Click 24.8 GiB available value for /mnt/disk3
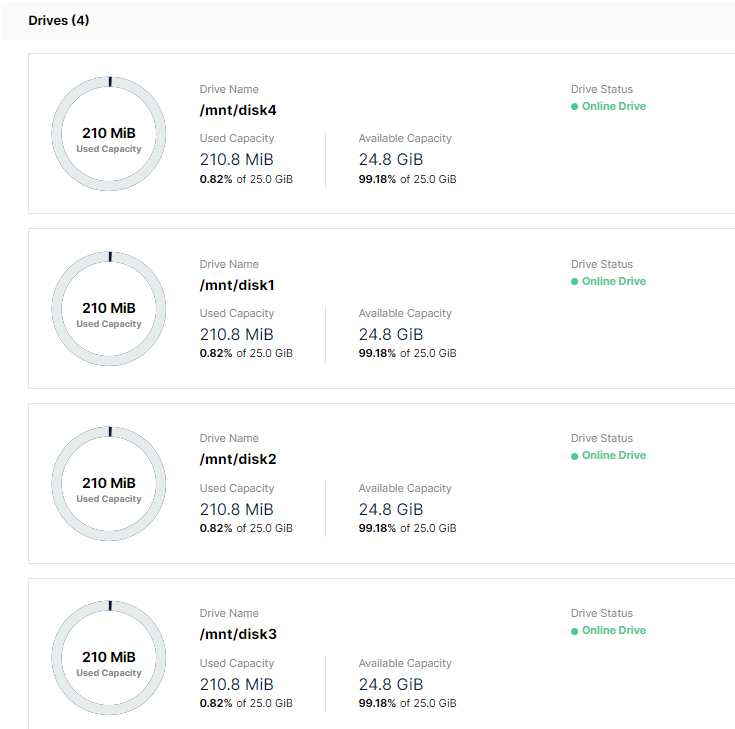 (x=391, y=684)
